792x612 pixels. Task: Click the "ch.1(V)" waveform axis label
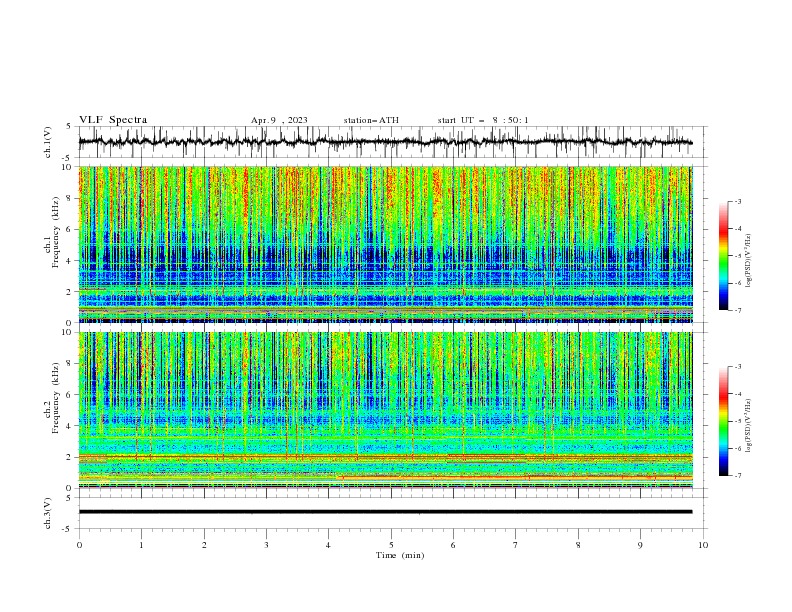pyautogui.click(x=47, y=142)
